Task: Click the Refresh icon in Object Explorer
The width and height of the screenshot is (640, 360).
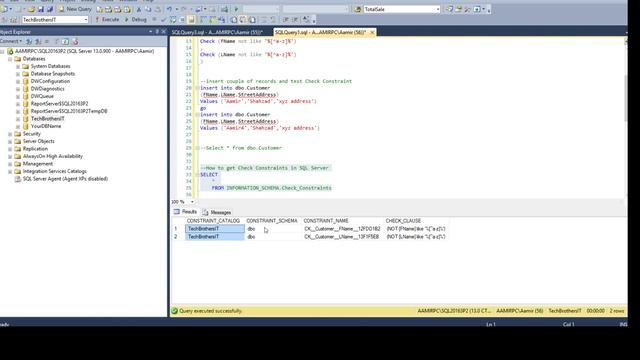Action: point(65,41)
